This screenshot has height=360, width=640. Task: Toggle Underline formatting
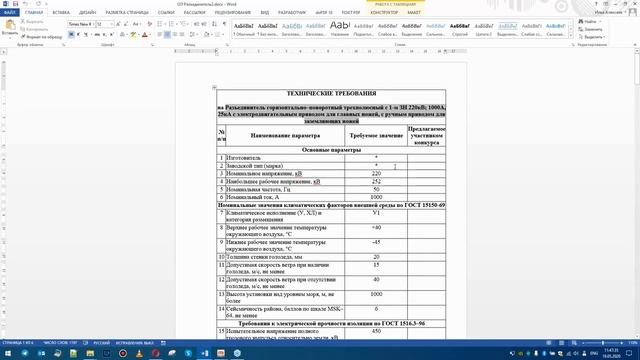click(x=86, y=35)
